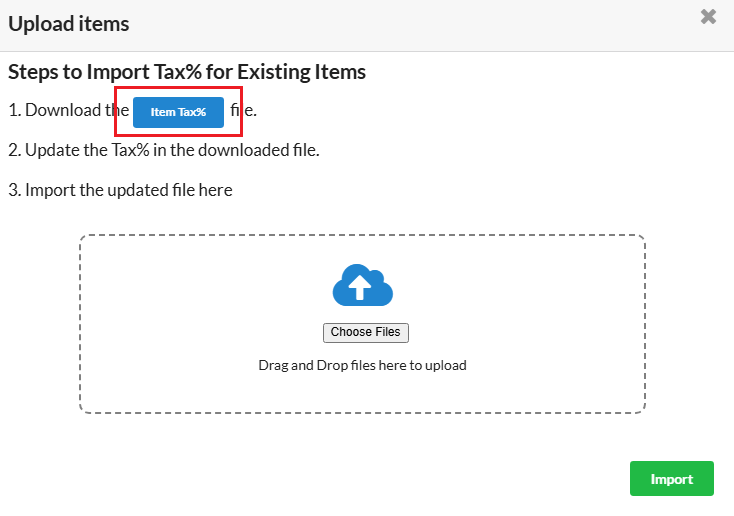Click the "Steps to Import Tax%" heading

[x=120, y=72]
